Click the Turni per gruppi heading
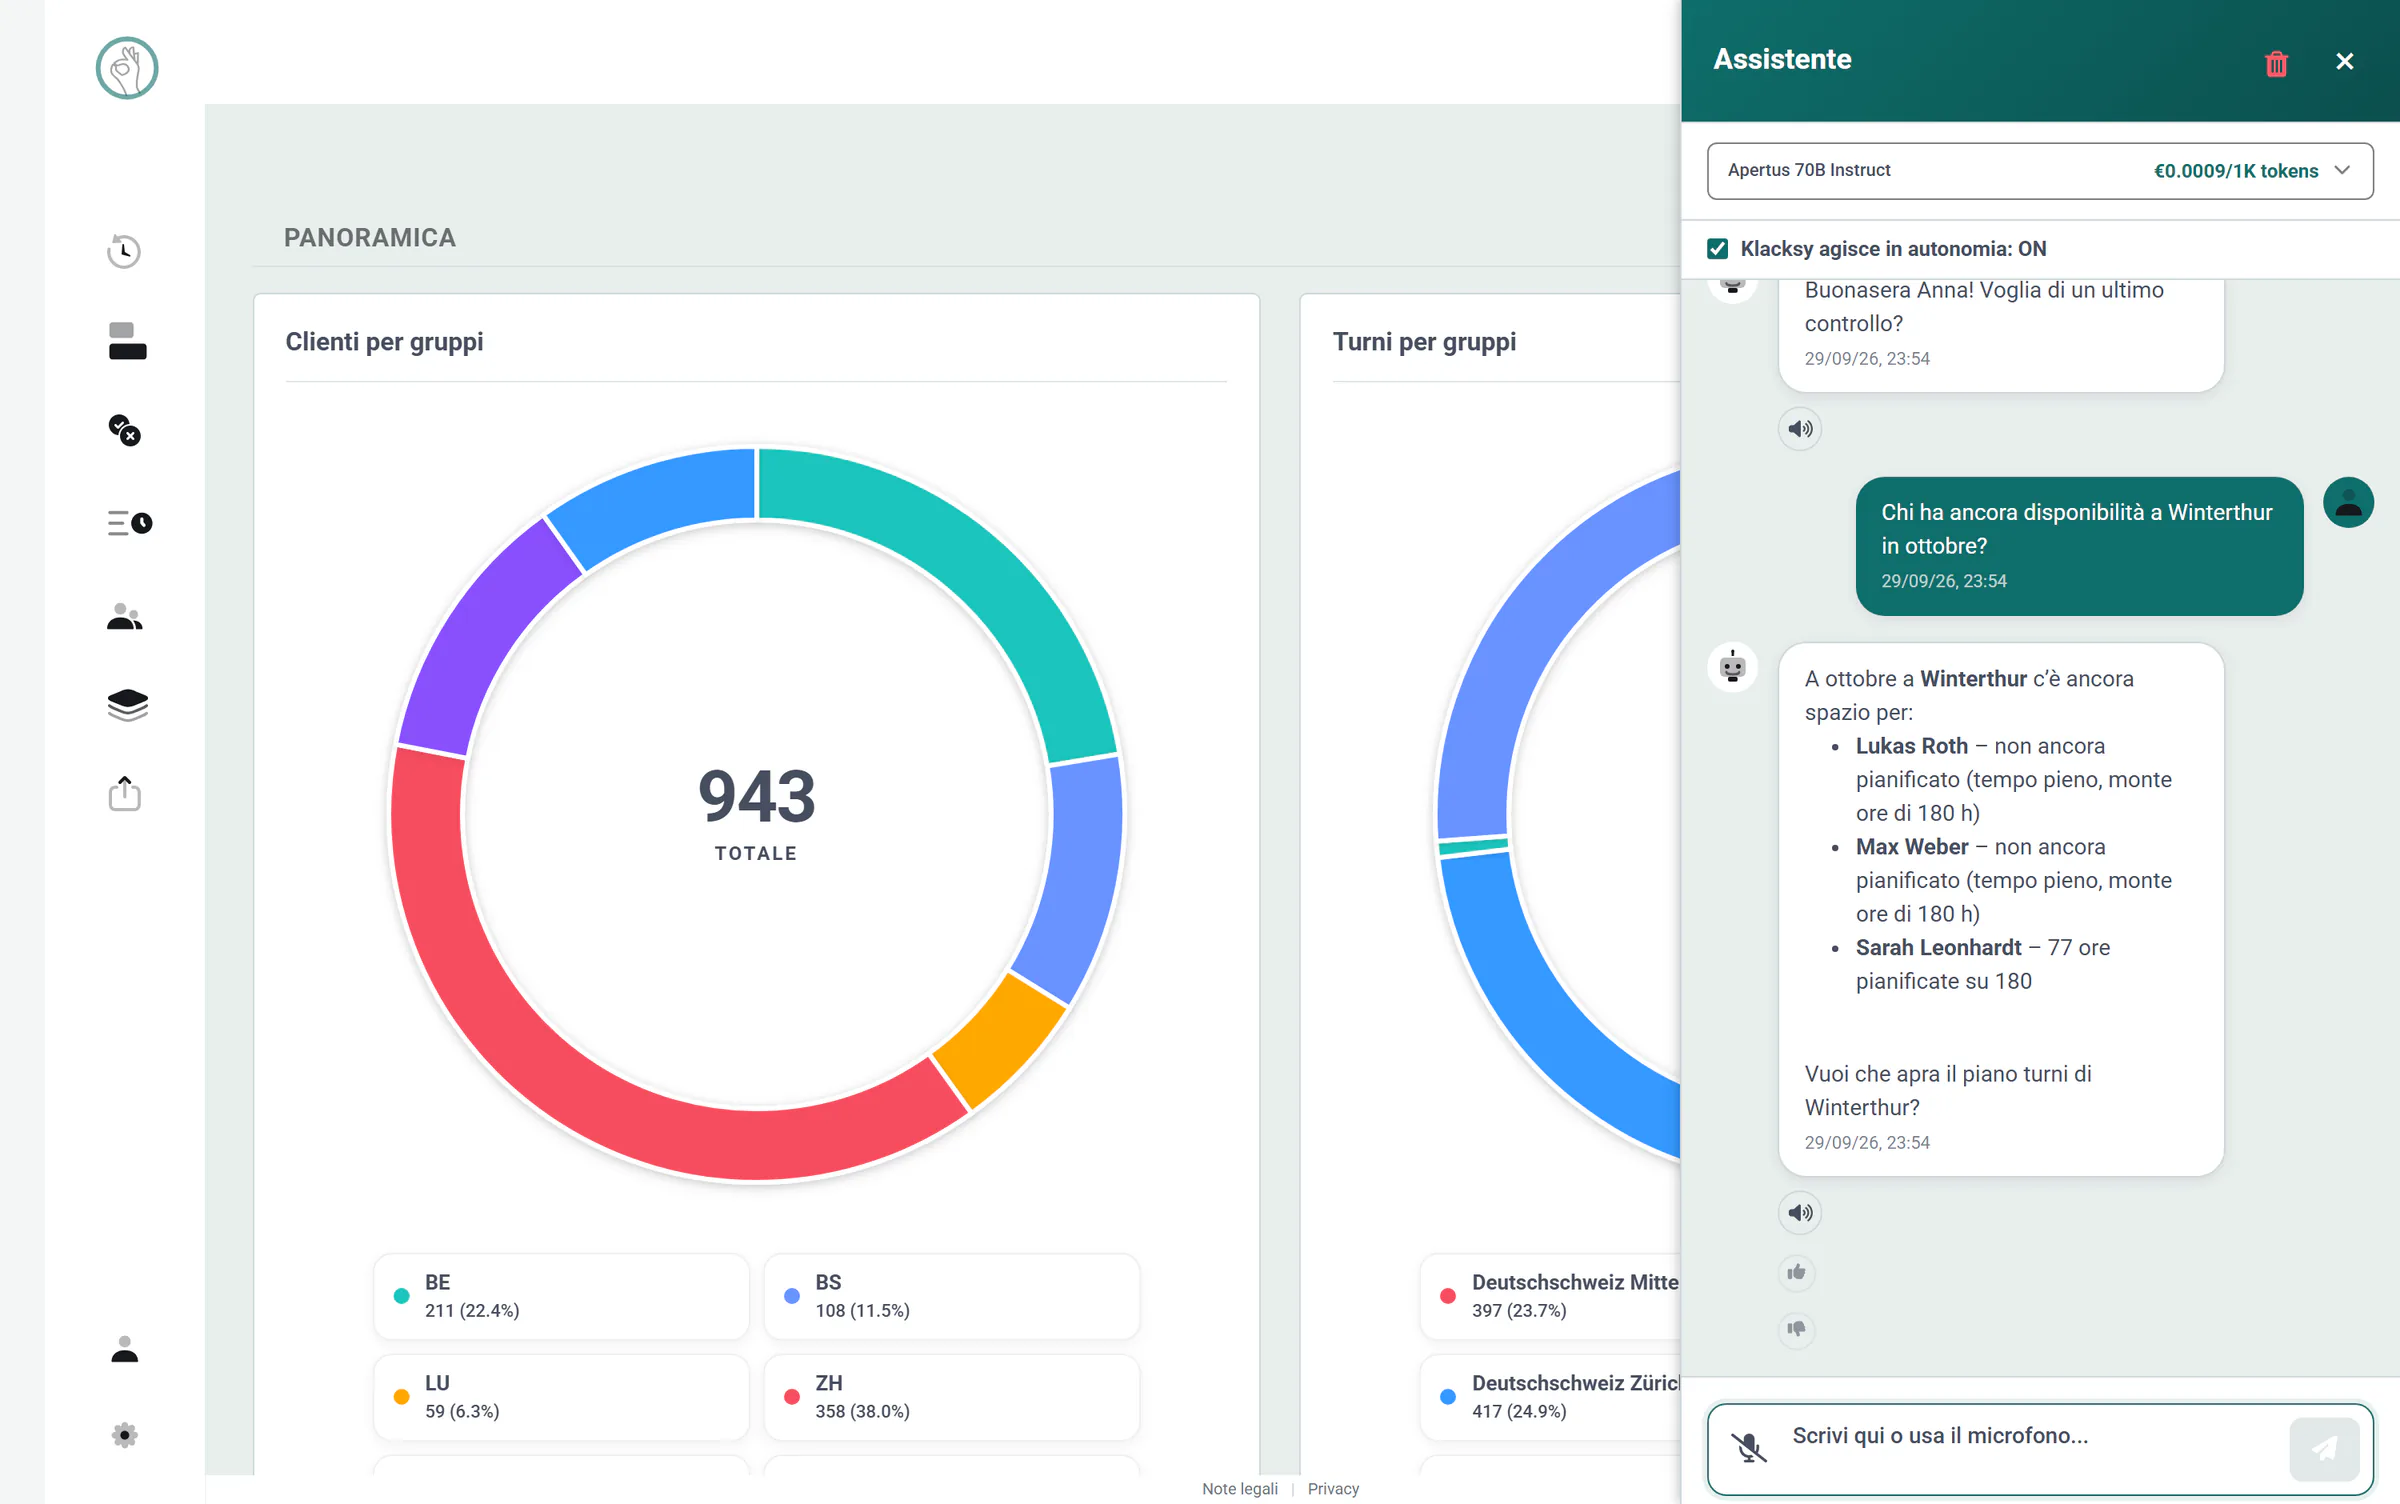Viewport: 2400px width, 1504px height. [1424, 342]
